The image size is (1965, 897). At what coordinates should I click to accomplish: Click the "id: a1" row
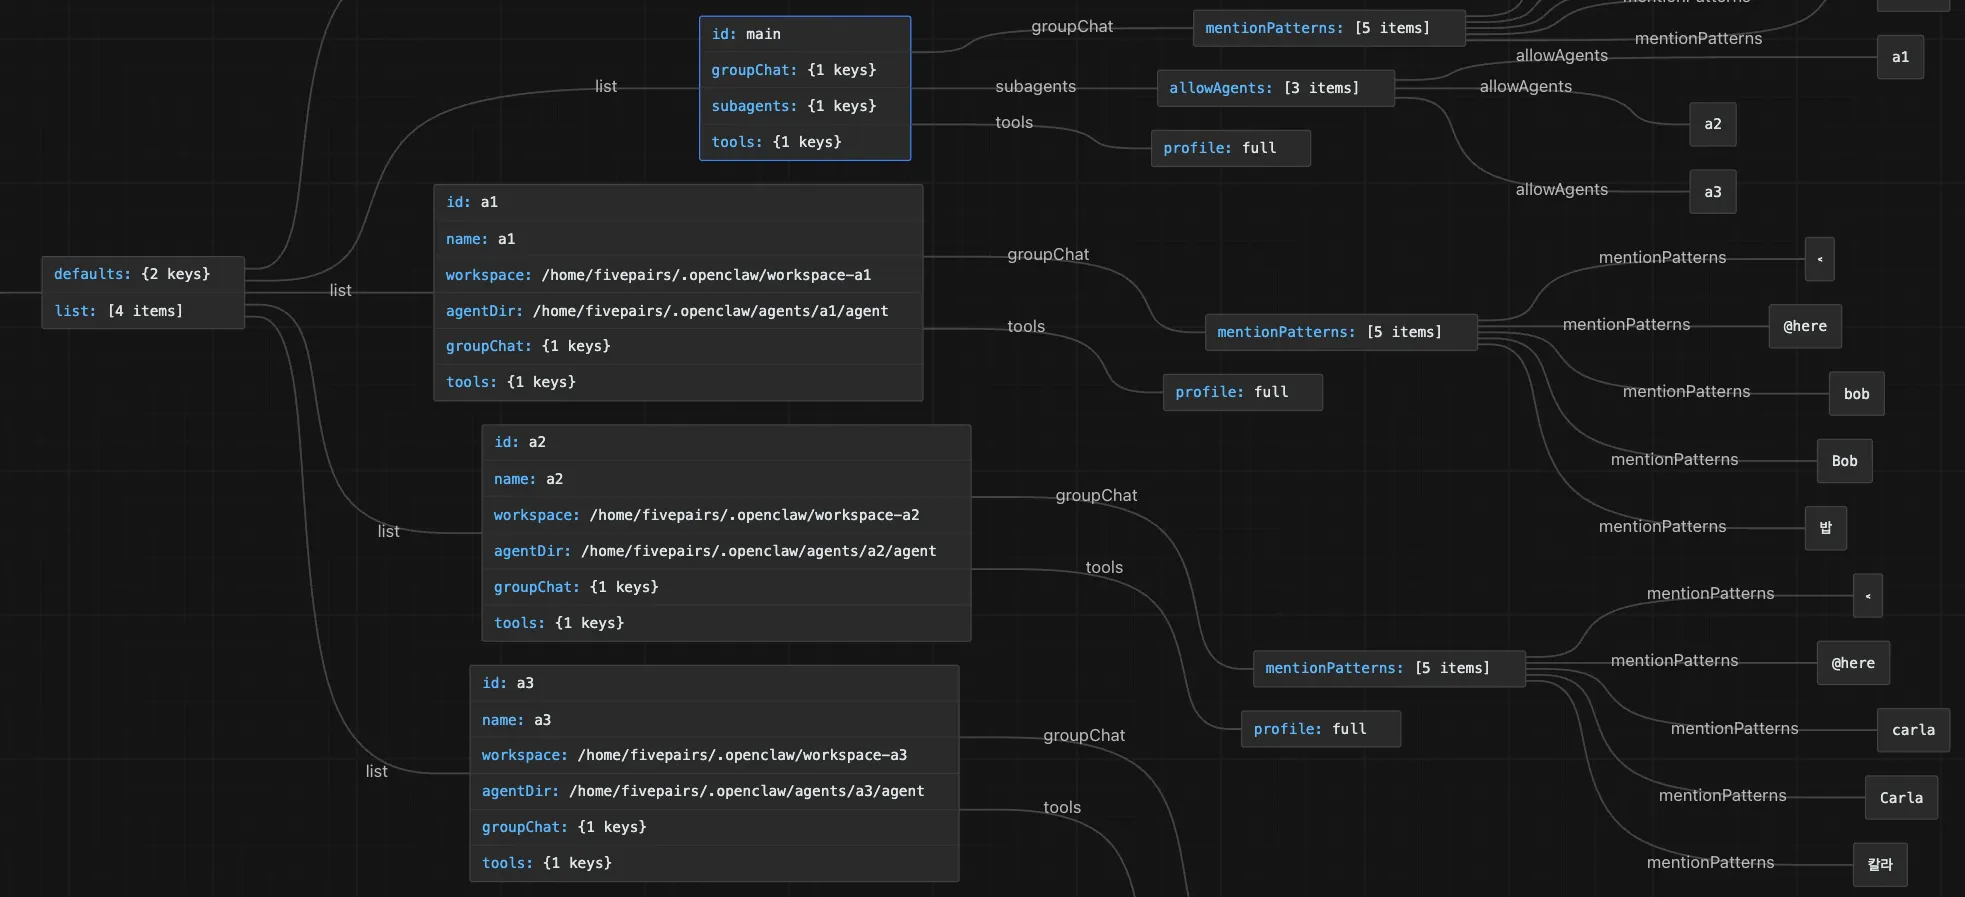677,202
